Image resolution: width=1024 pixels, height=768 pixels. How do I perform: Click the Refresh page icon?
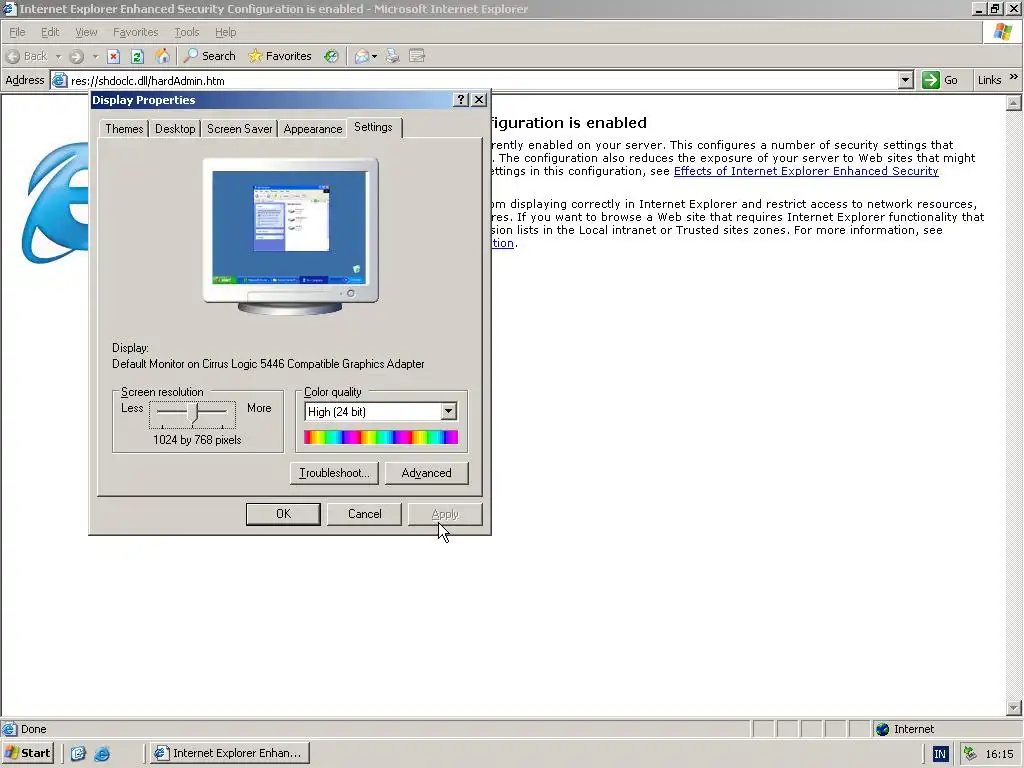137,56
